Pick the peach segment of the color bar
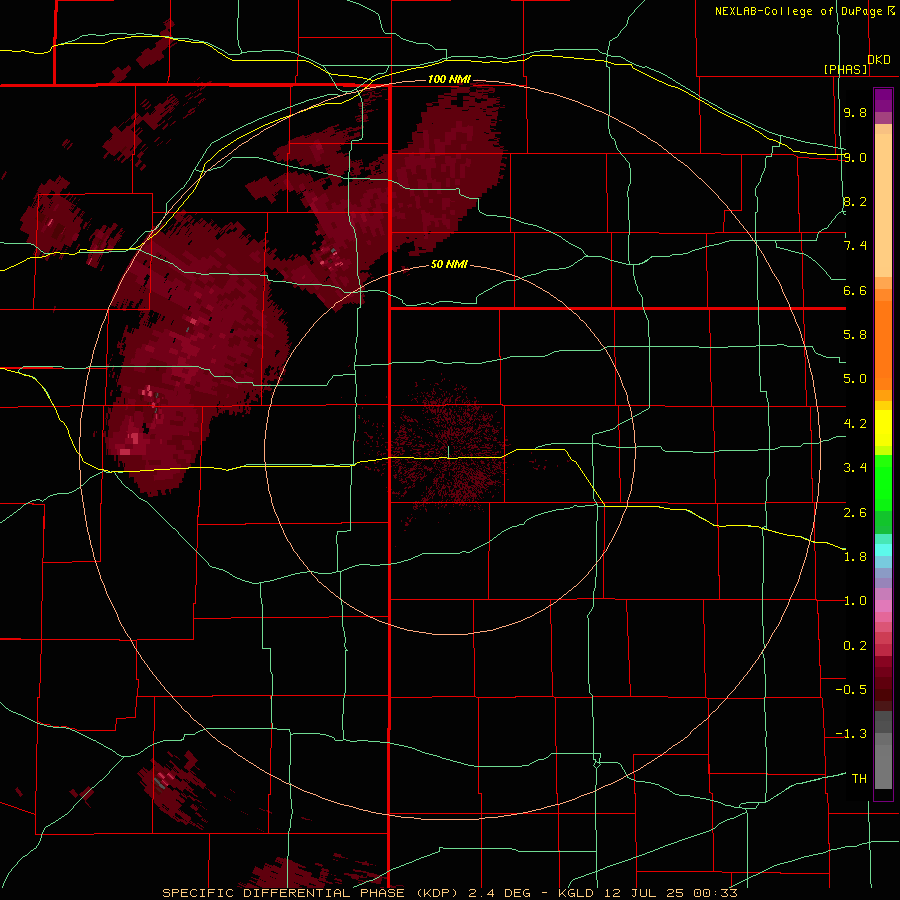 (x=883, y=206)
